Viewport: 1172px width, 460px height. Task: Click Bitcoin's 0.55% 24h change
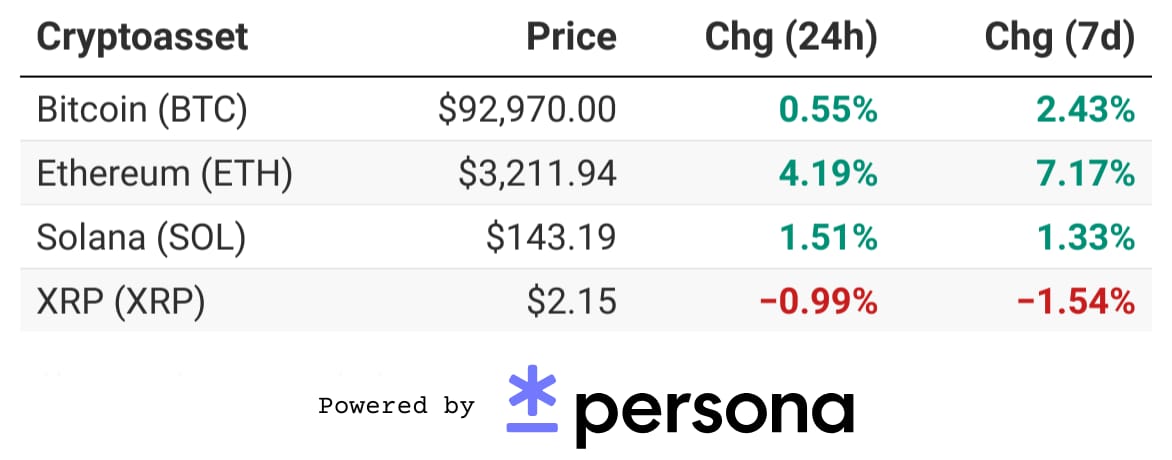(x=827, y=110)
